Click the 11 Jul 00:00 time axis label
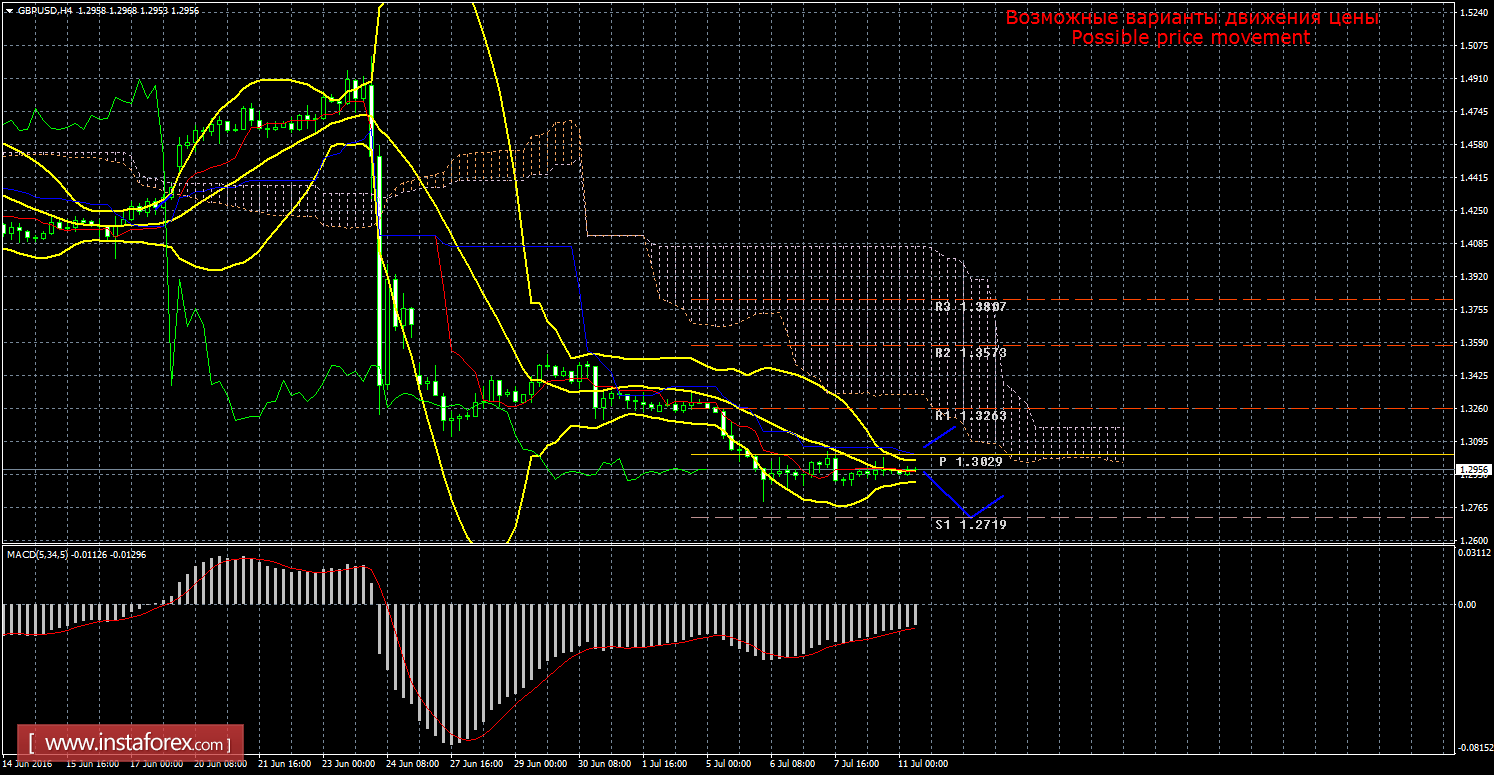The width and height of the screenshot is (1494, 775). tap(923, 763)
